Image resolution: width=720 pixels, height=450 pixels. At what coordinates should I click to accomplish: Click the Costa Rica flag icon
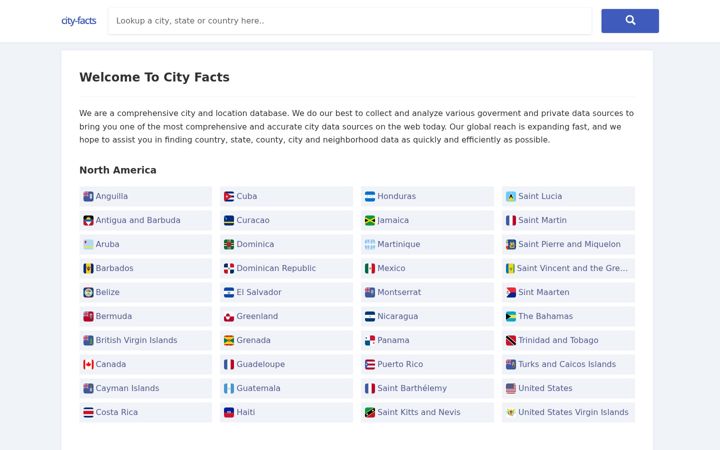click(88, 412)
